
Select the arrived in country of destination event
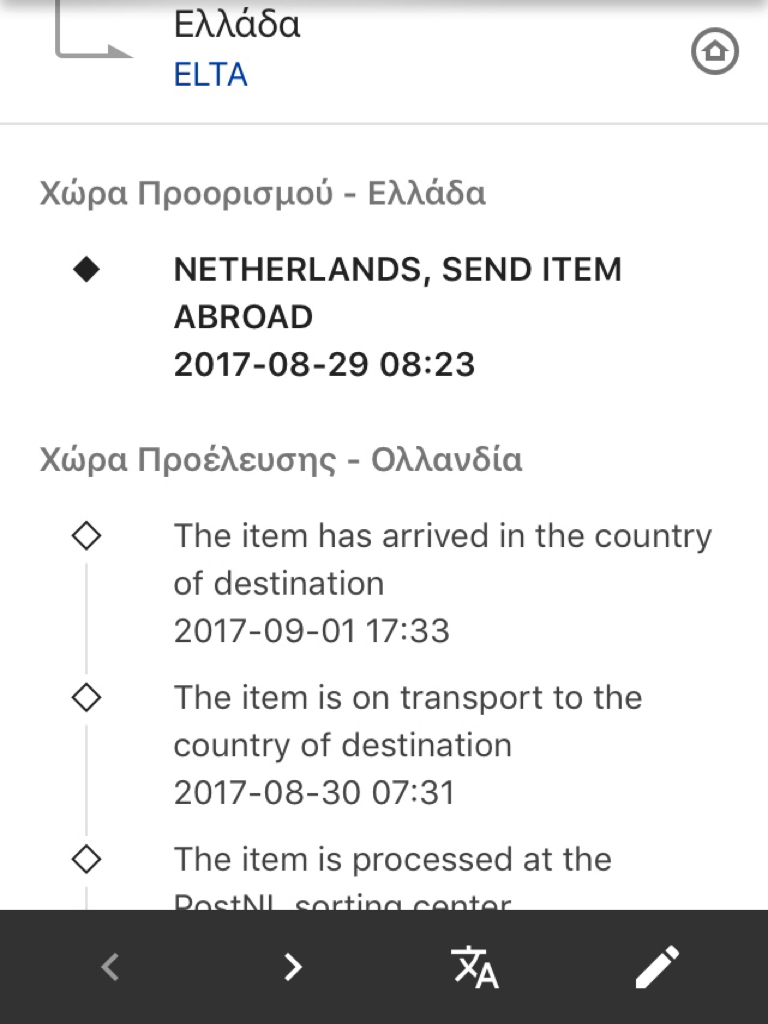pos(442,583)
